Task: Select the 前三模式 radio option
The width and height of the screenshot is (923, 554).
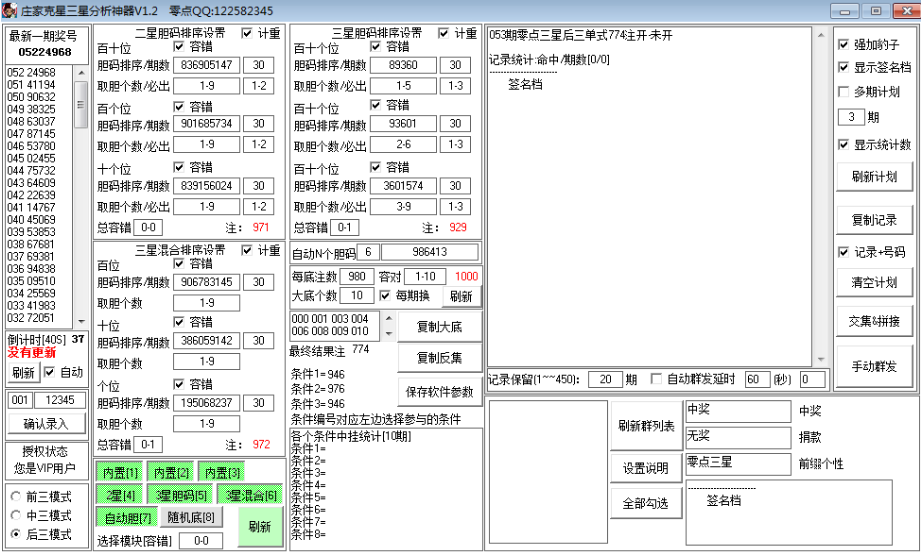Action: [x=15, y=496]
